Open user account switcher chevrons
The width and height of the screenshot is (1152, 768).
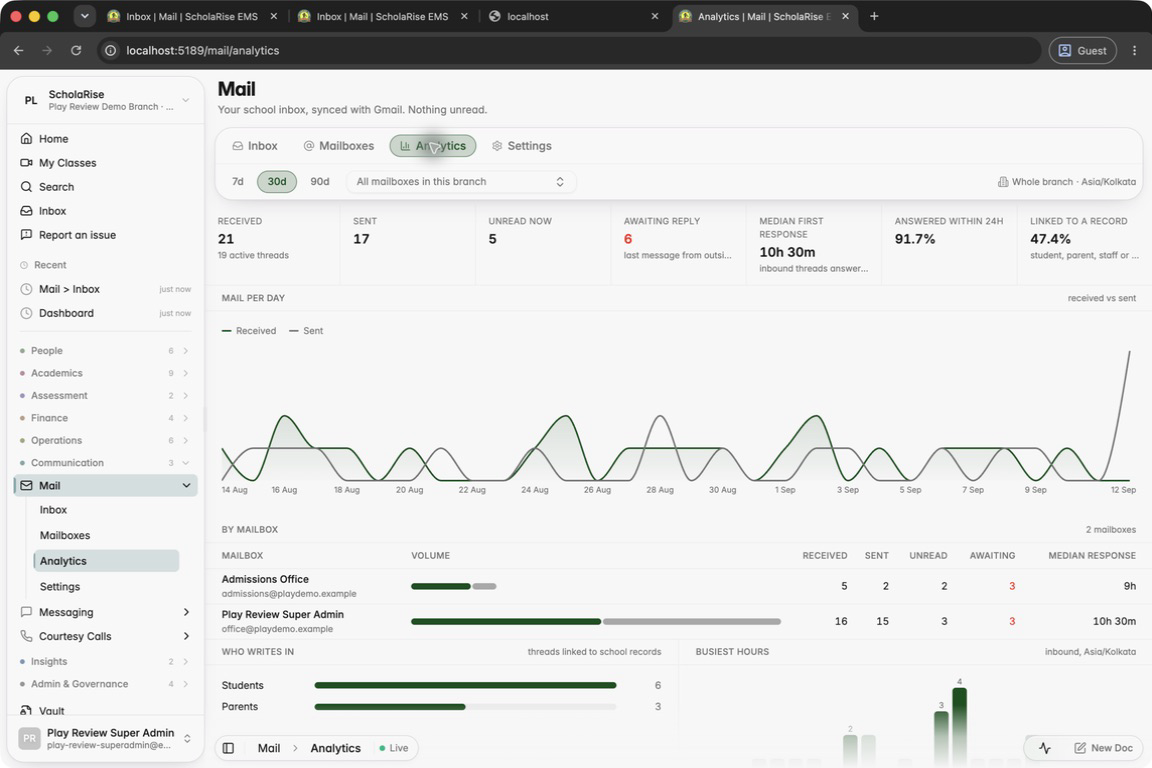187,738
